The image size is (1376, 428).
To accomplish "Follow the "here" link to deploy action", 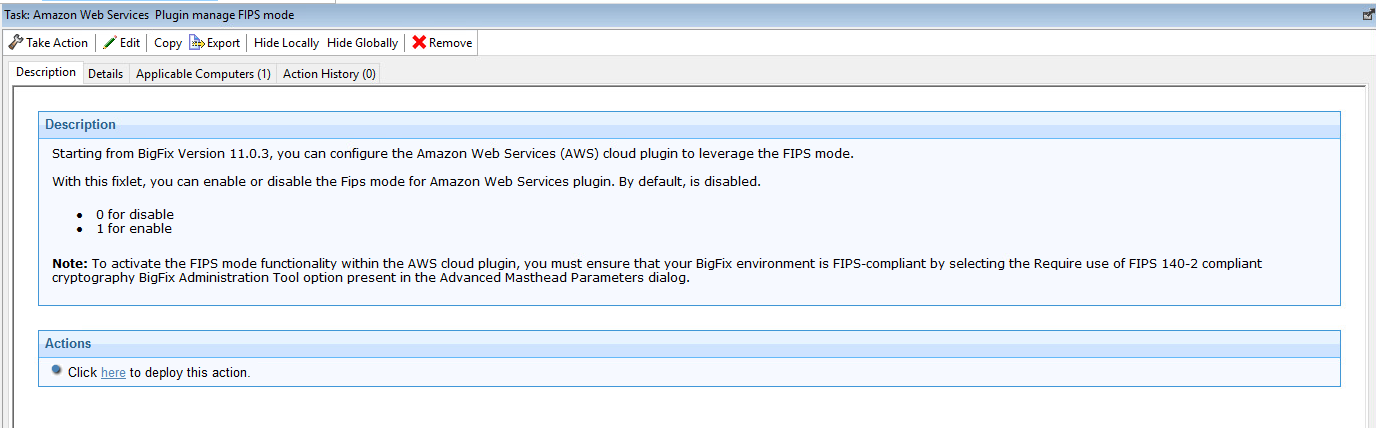I will pos(113,373).
